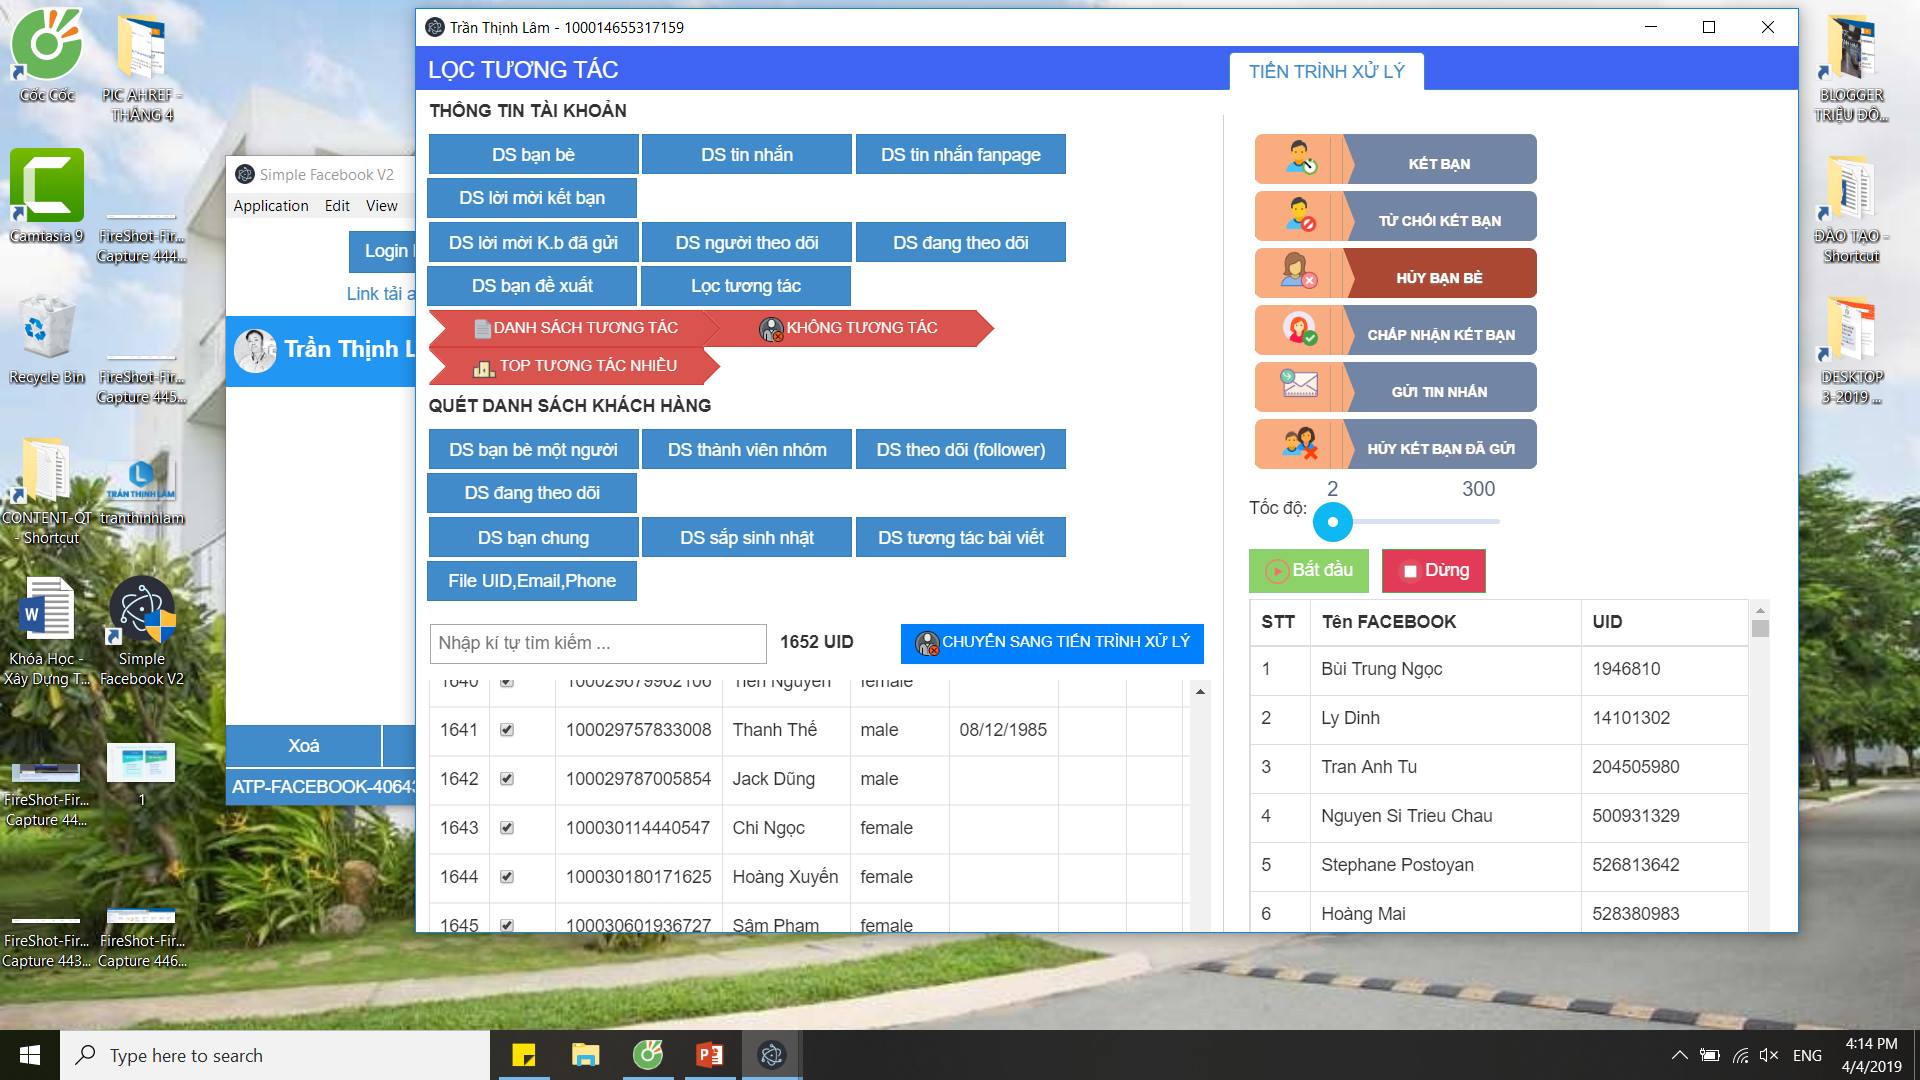1920x1080 pixels.
Task: Uncheck the checkbox for Hoàng Xuyến
Action: 507,877
